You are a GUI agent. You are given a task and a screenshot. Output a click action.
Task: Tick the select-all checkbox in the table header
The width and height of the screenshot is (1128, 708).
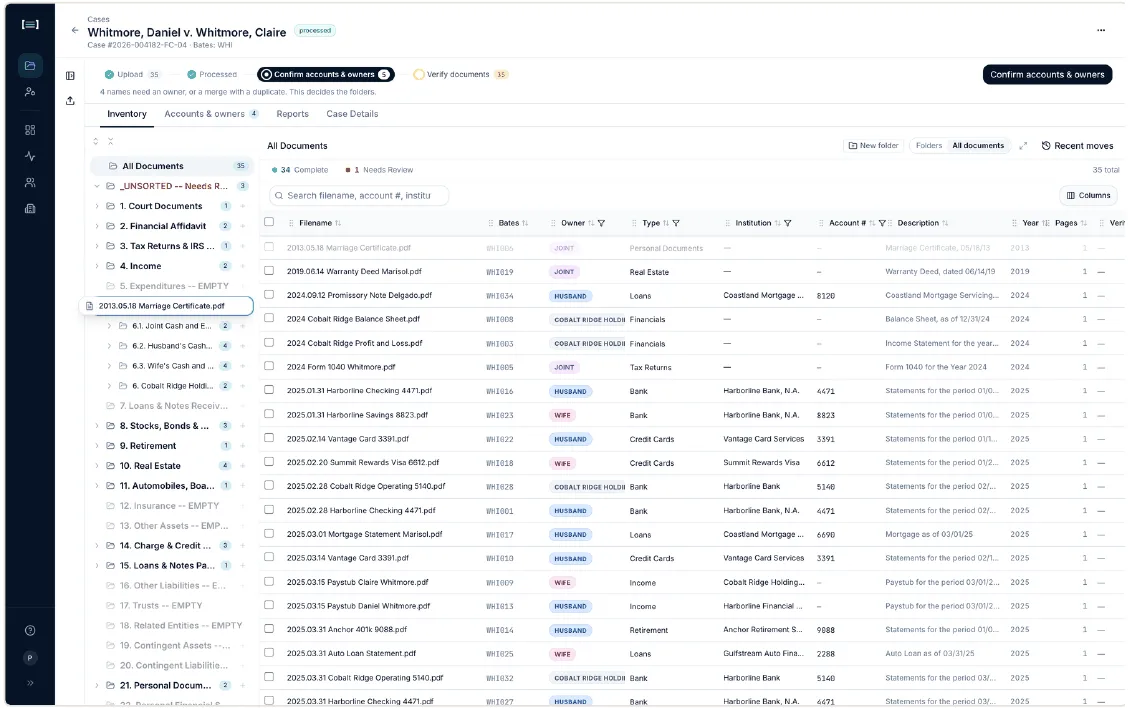pyautogui.click(x=269, y=222)
